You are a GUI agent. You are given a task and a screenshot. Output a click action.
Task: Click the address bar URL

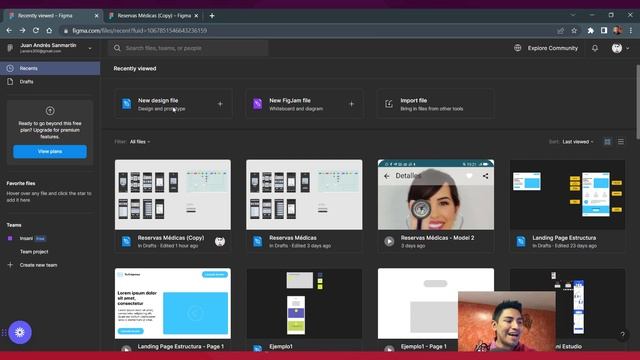(140, 31)
